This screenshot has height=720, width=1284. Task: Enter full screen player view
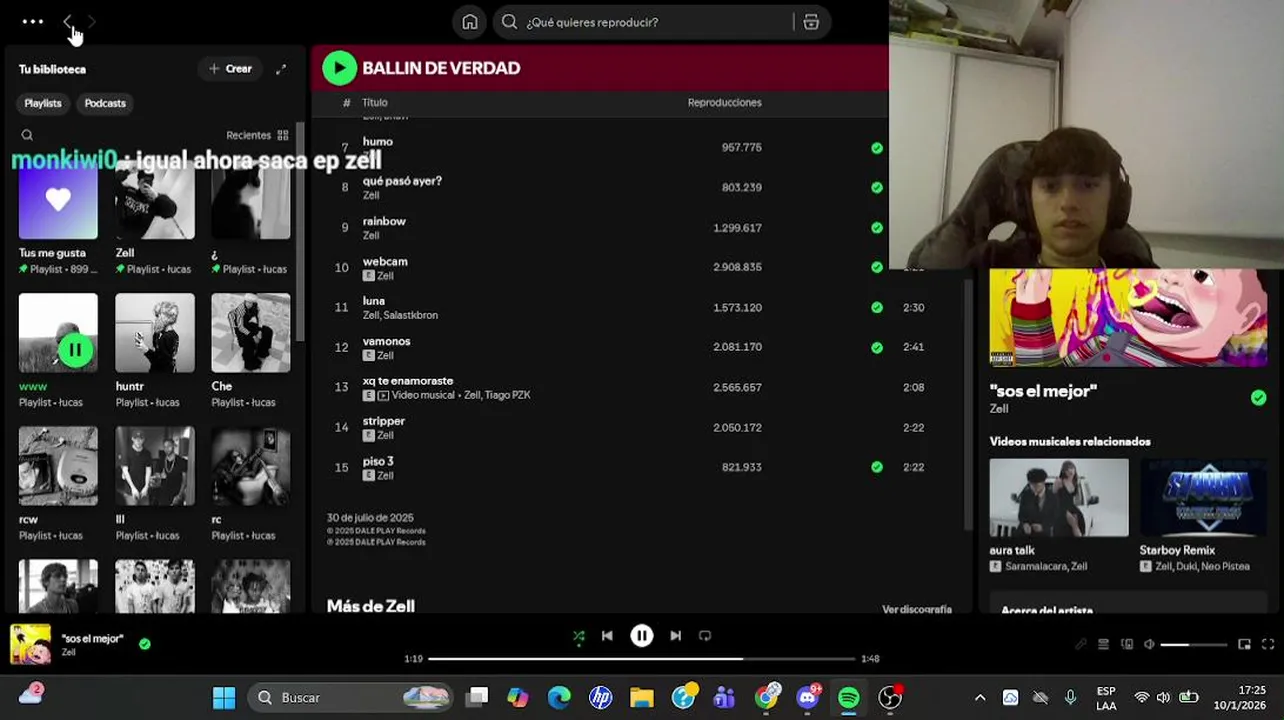coord(1268,645)
